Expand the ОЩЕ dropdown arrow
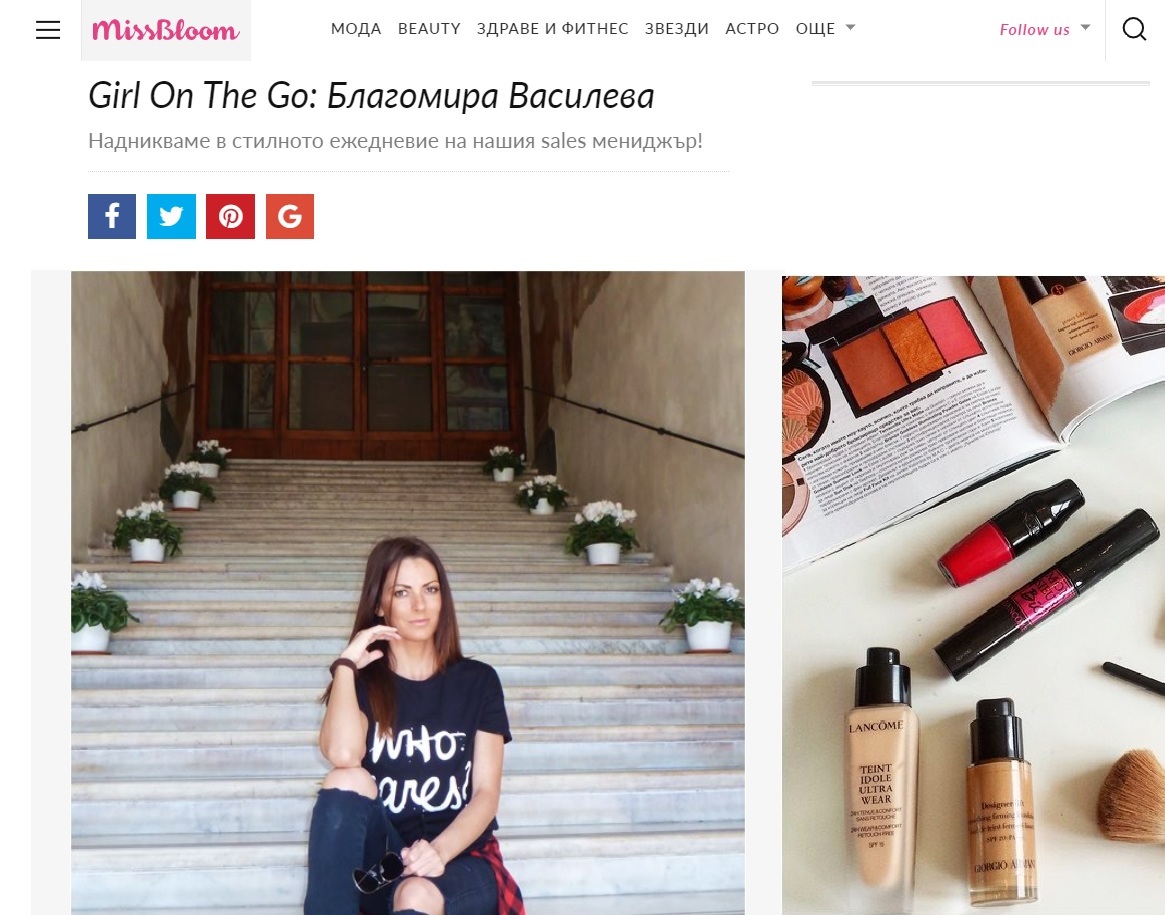1165x915 pixels. [x=851, y=27]
